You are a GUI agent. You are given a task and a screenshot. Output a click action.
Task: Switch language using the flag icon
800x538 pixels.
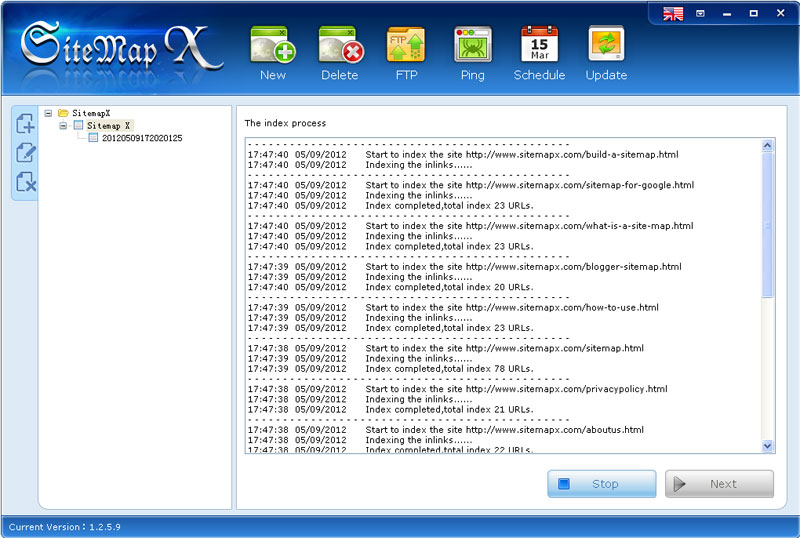(x=673, y=13)
